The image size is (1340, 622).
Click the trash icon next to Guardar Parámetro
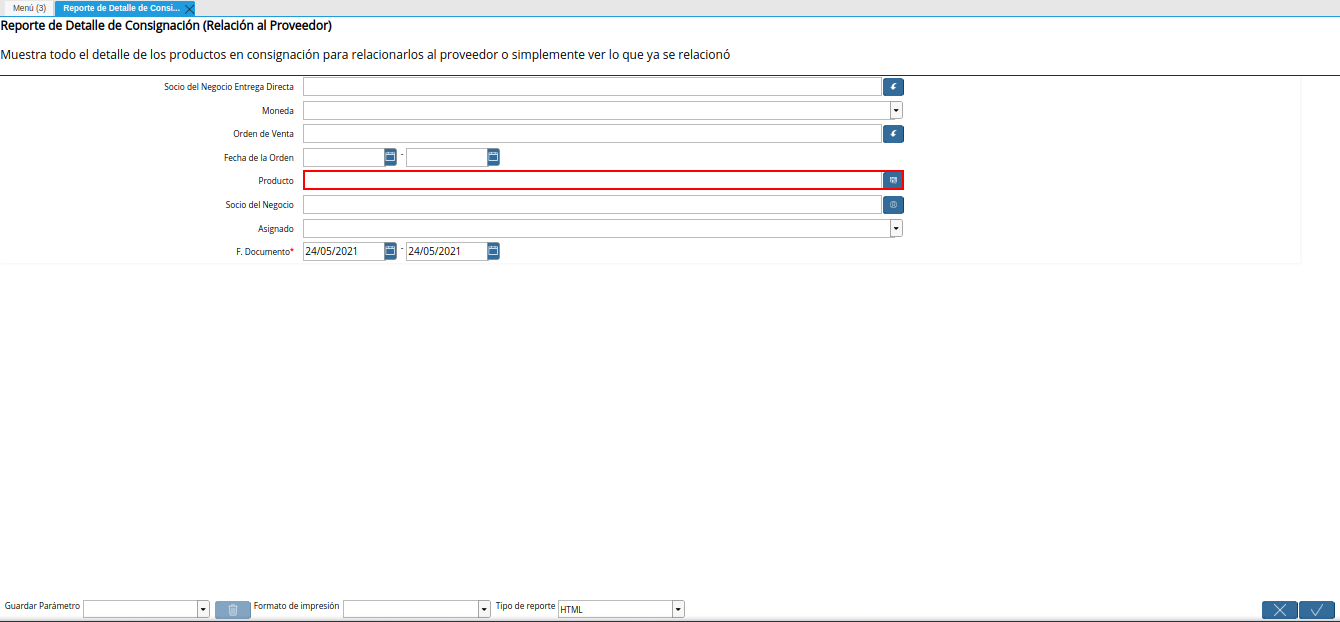click(x=232, y=608)
